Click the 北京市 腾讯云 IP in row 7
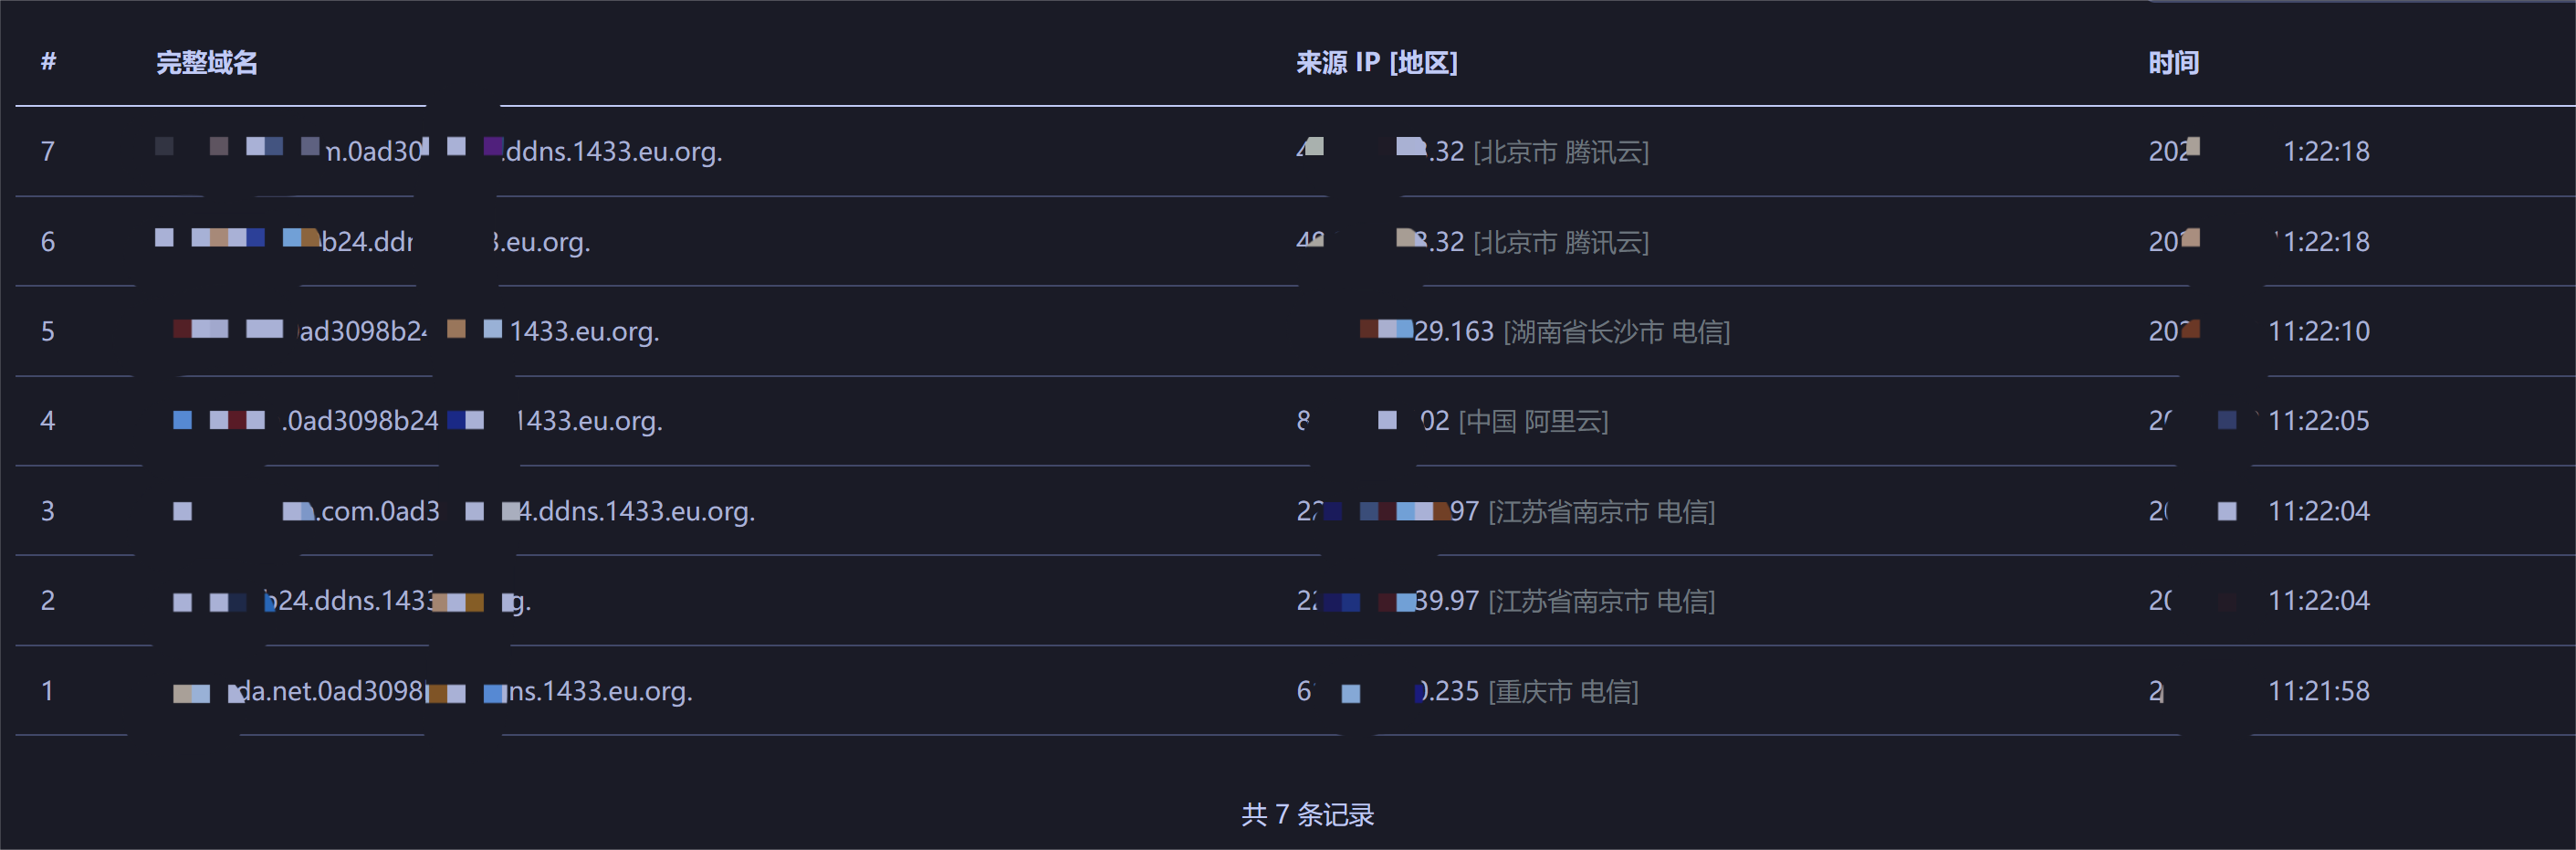2576x850 pixels. pyautogui.click(x=1473, y=151)
